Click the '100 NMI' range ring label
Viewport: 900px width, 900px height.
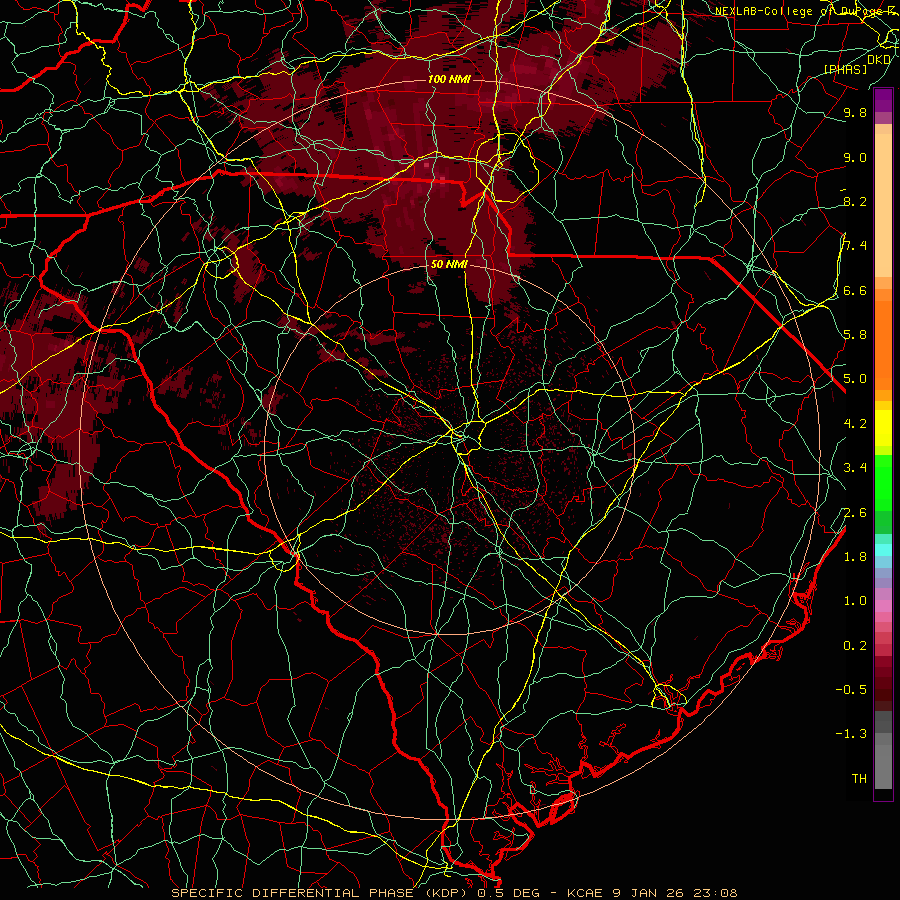[448, 79]
